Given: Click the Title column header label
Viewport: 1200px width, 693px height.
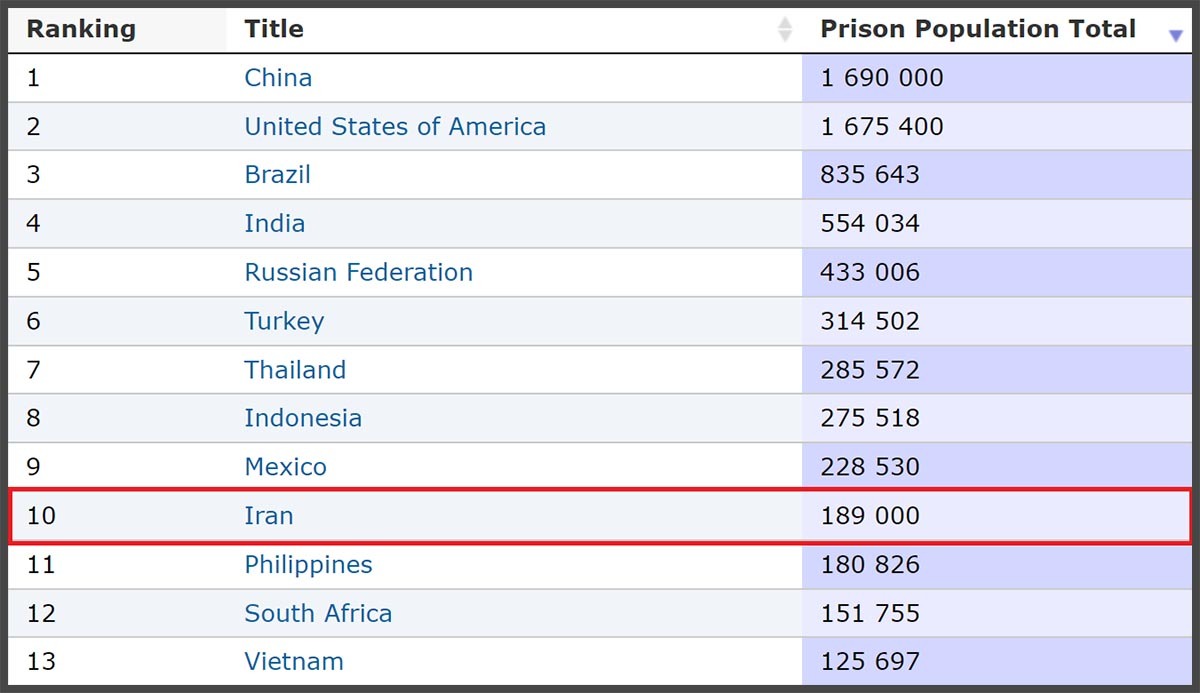Looking at the screenshot, I should tap(274, 29).
